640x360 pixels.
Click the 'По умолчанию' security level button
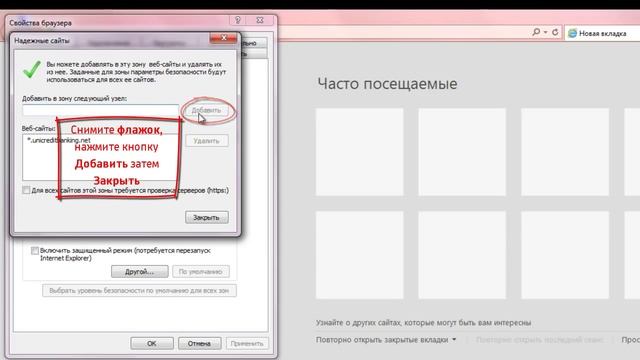[201, 271]
